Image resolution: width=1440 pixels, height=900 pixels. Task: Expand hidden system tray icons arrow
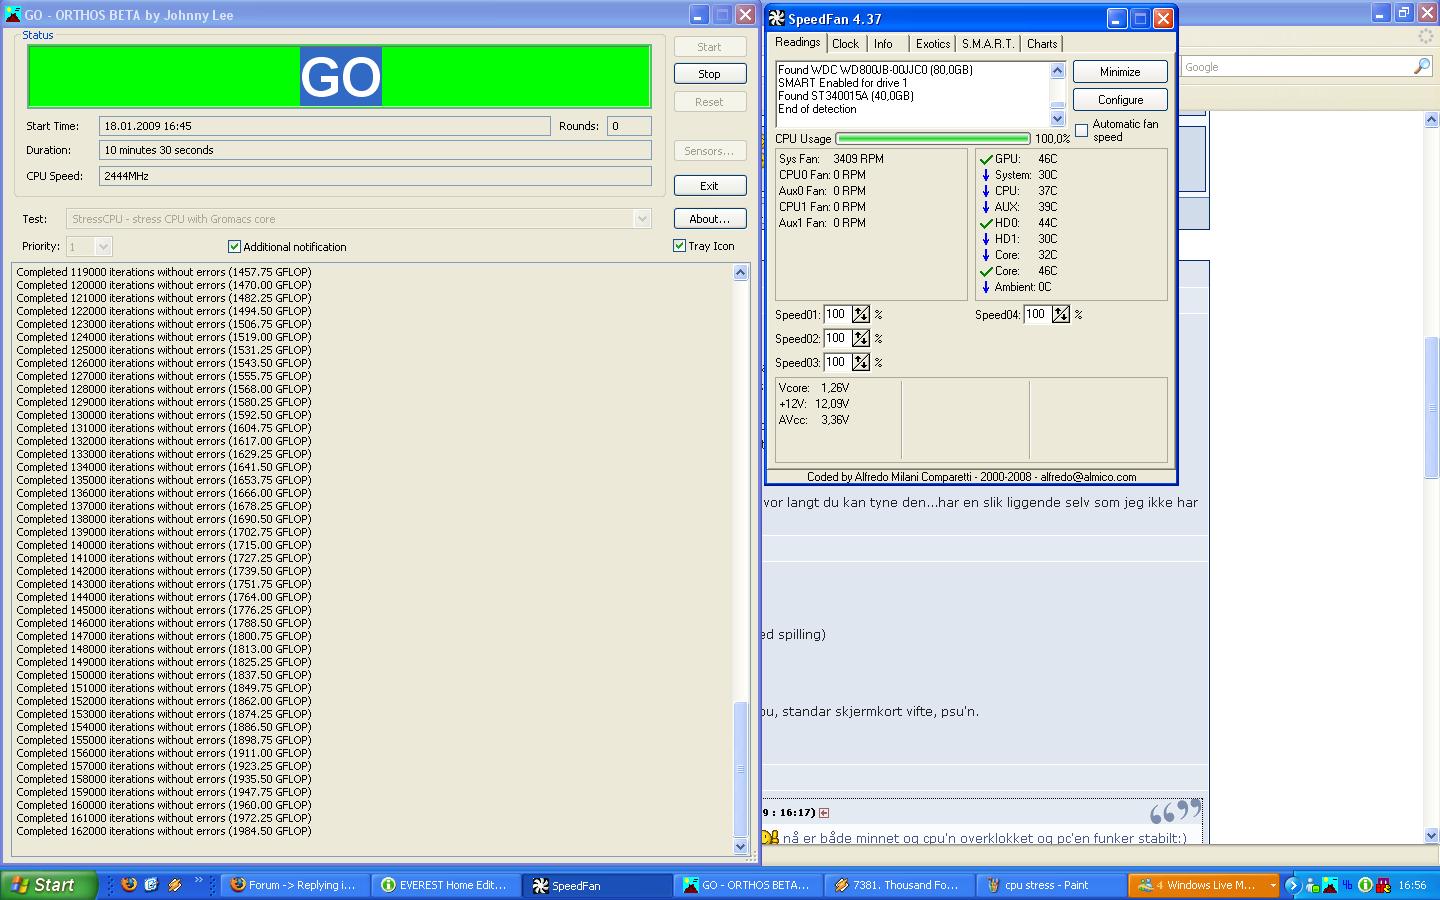pos(1292,885)
